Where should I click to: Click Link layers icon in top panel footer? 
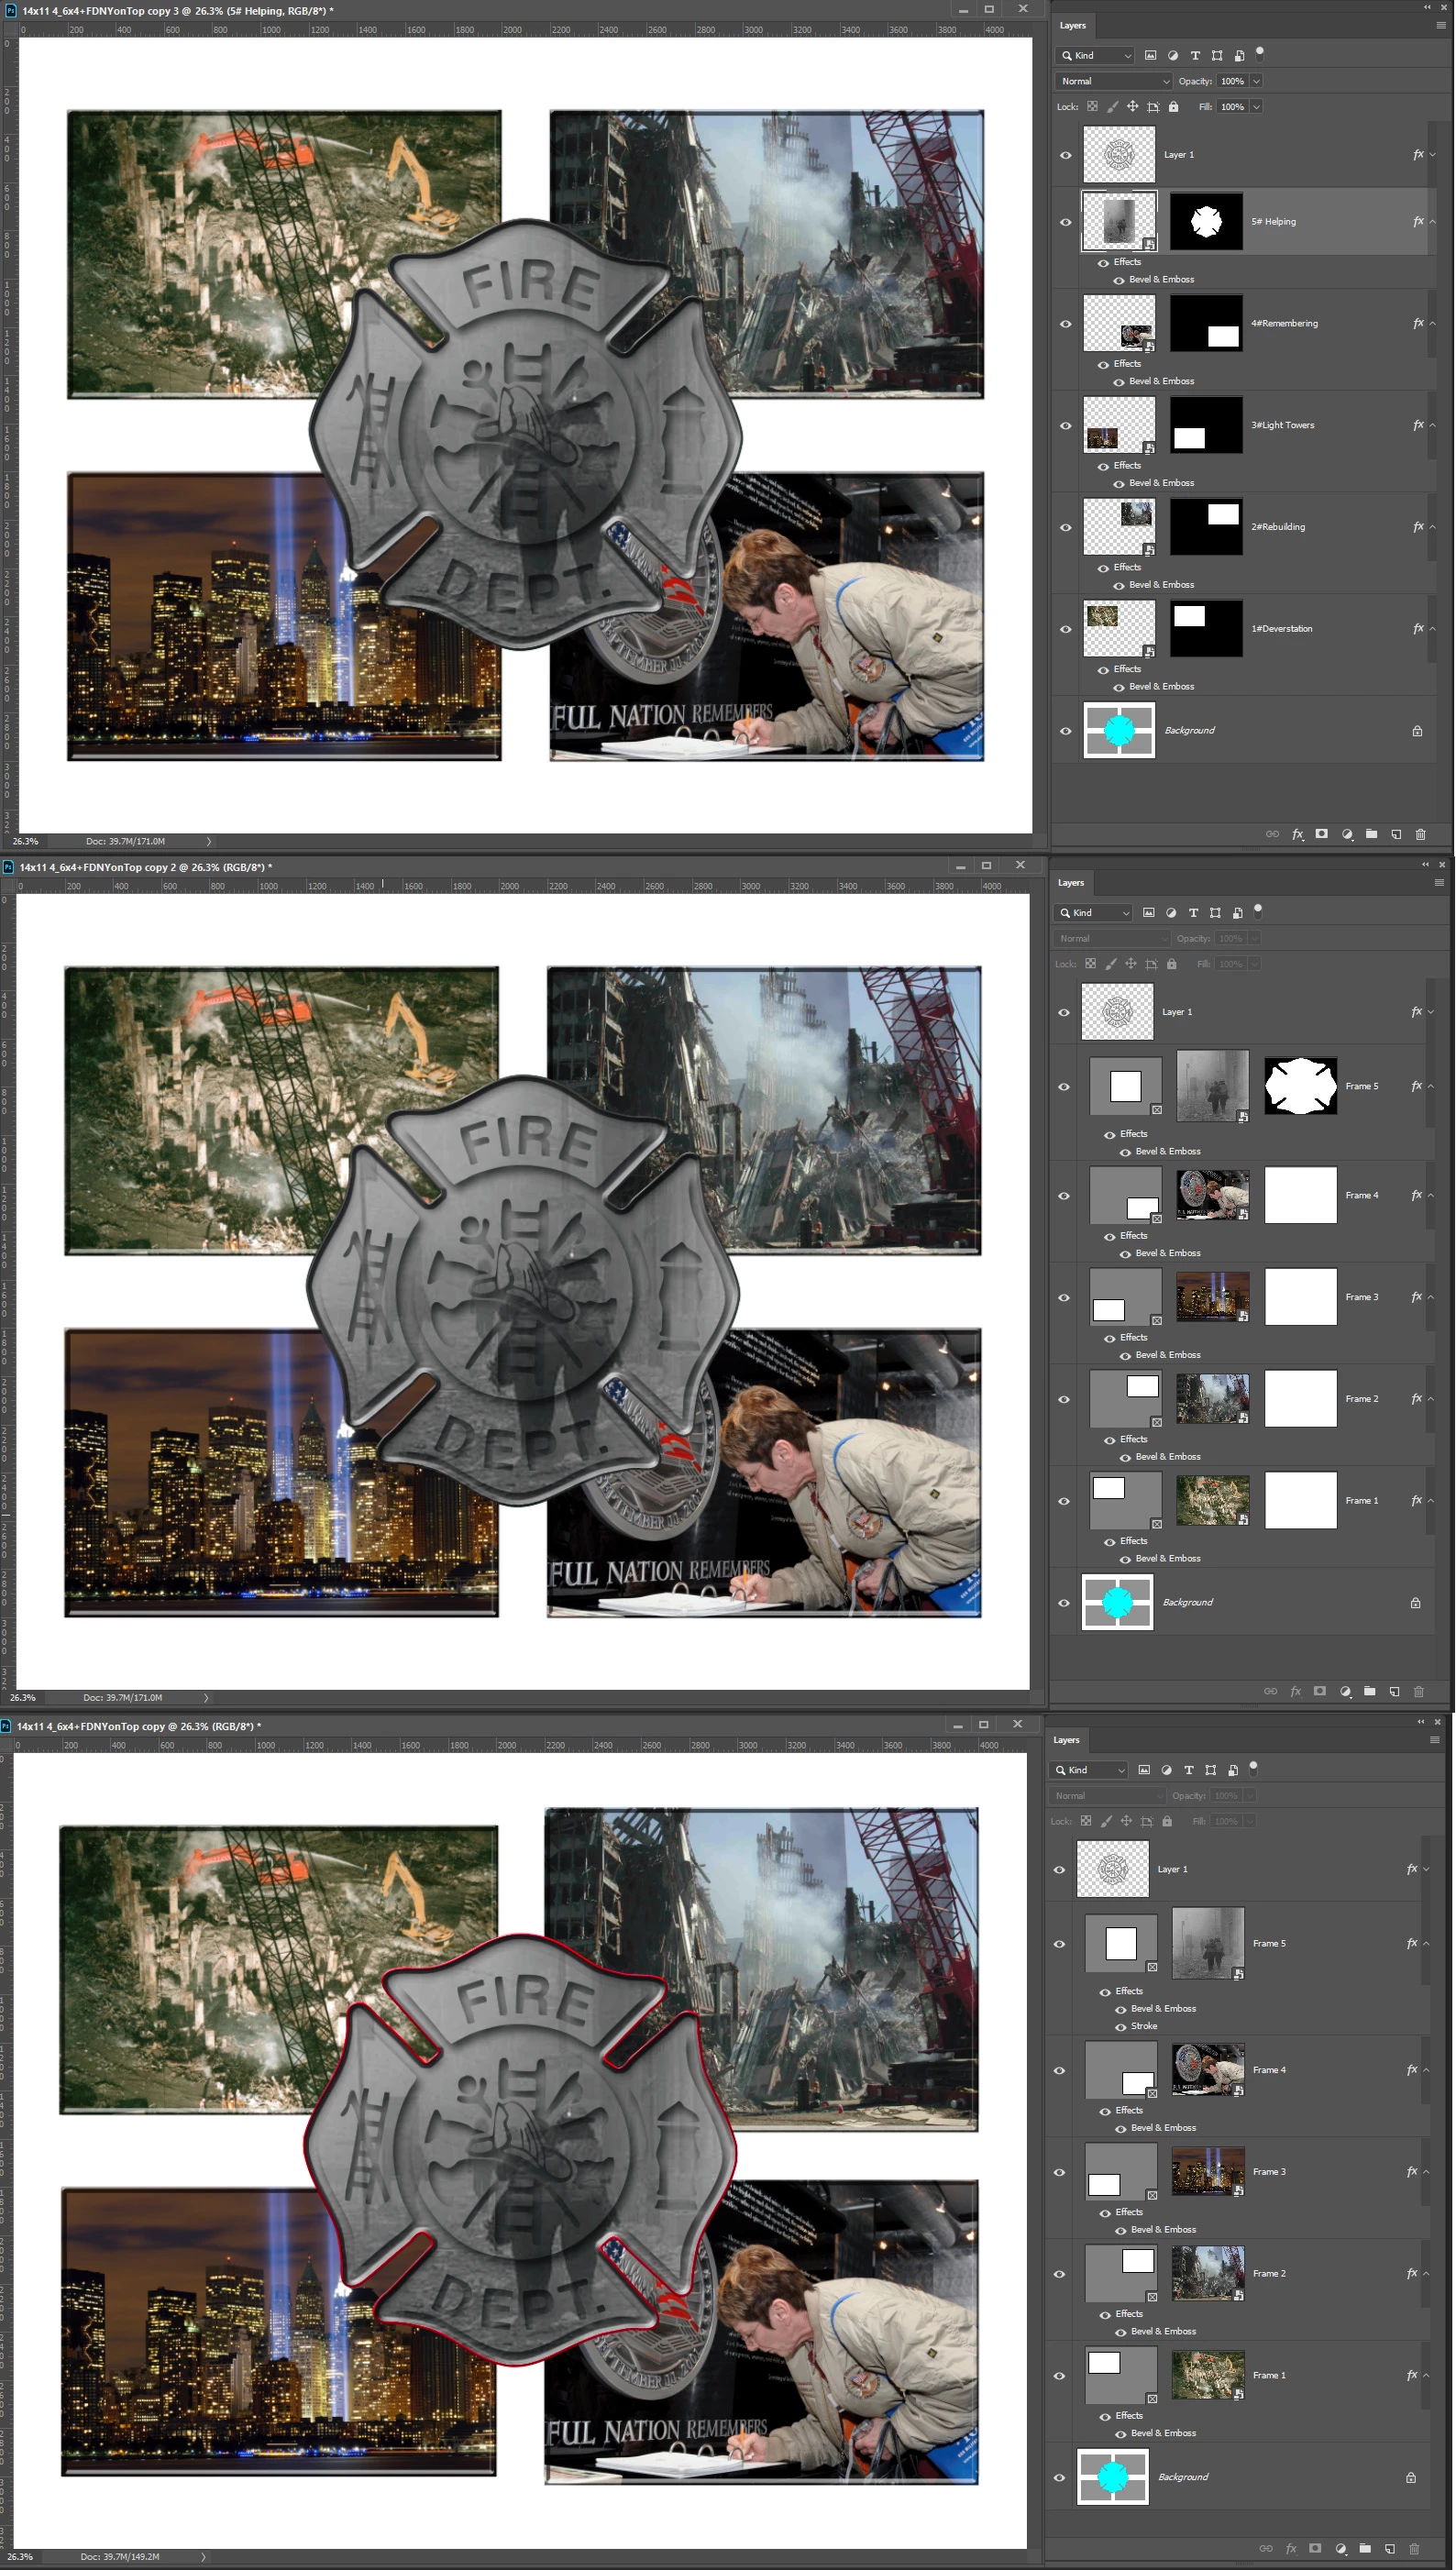tap(1272, 834)
